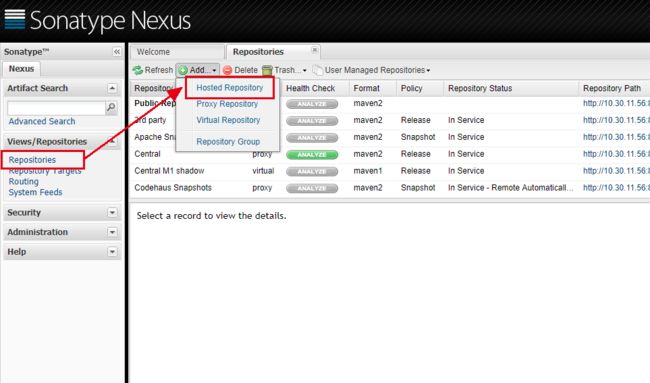Click the Sonatype Nexus logo
Viewport: 650px width, 383px height.
click(98, 20)
